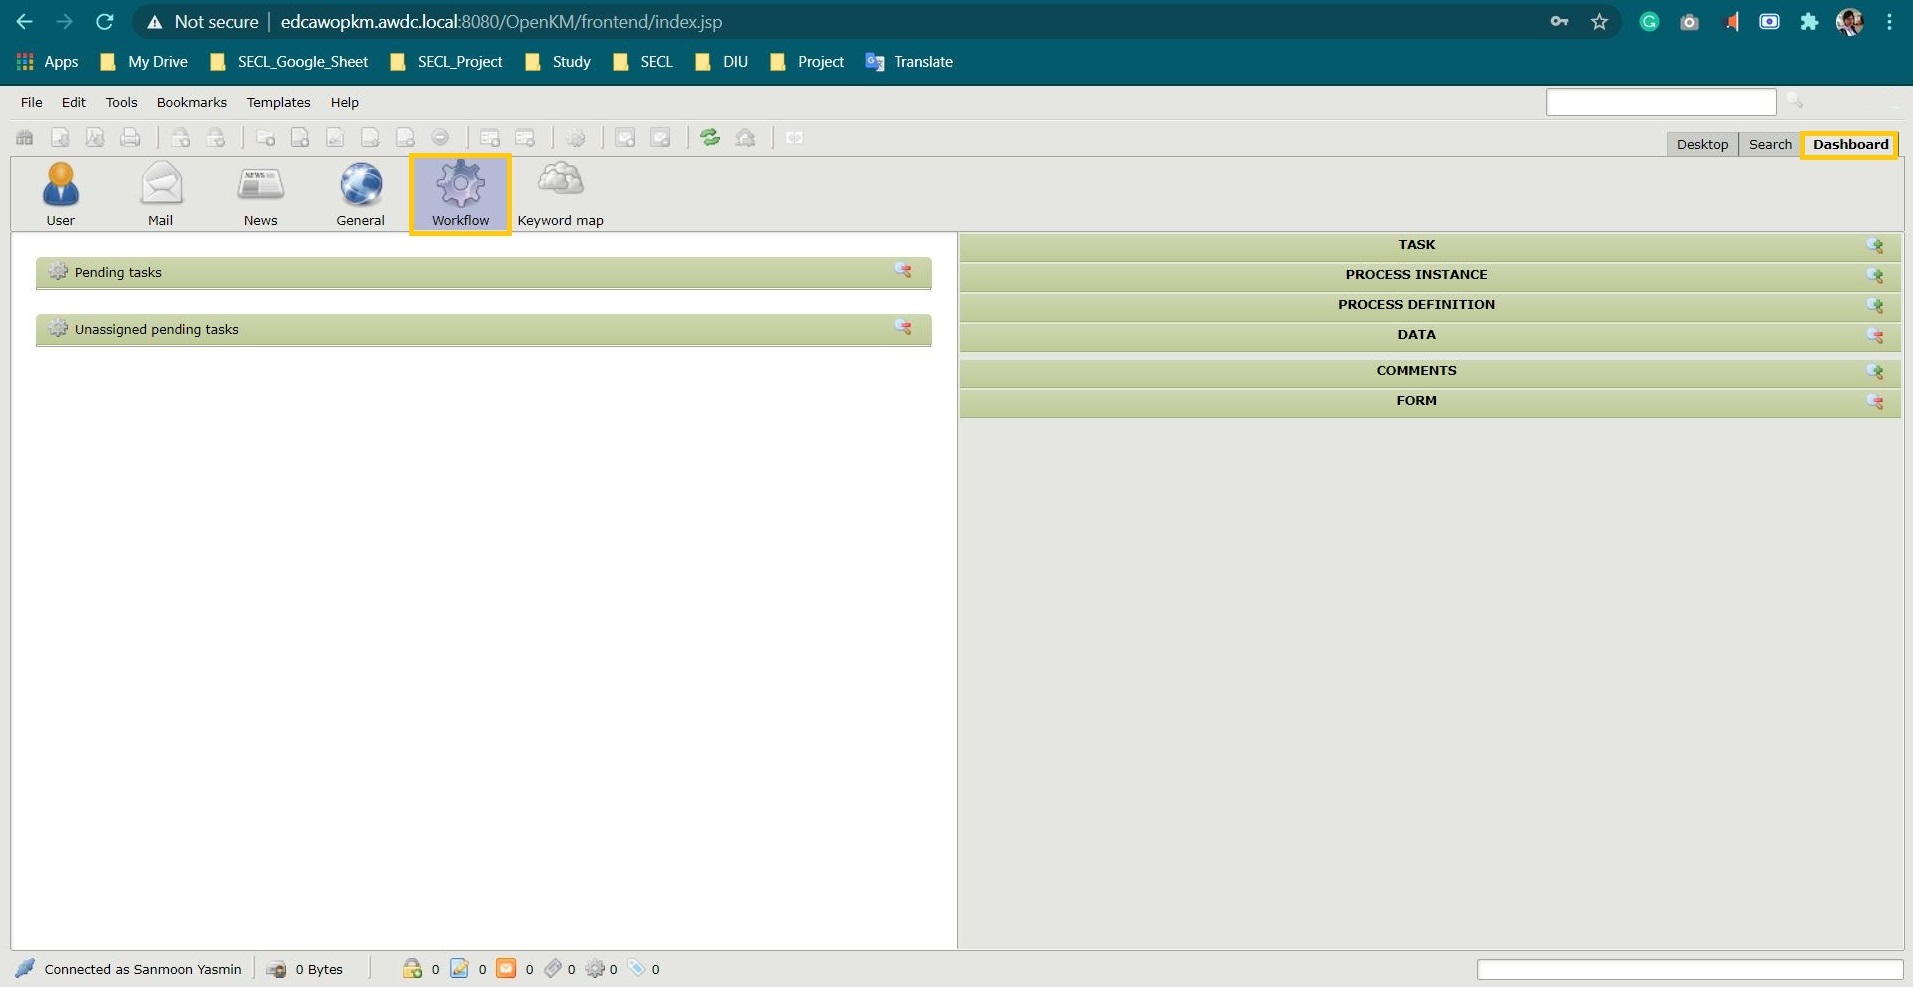Click the quick search input field
Screen dimensions: 1913x987
click(1660, 102)
